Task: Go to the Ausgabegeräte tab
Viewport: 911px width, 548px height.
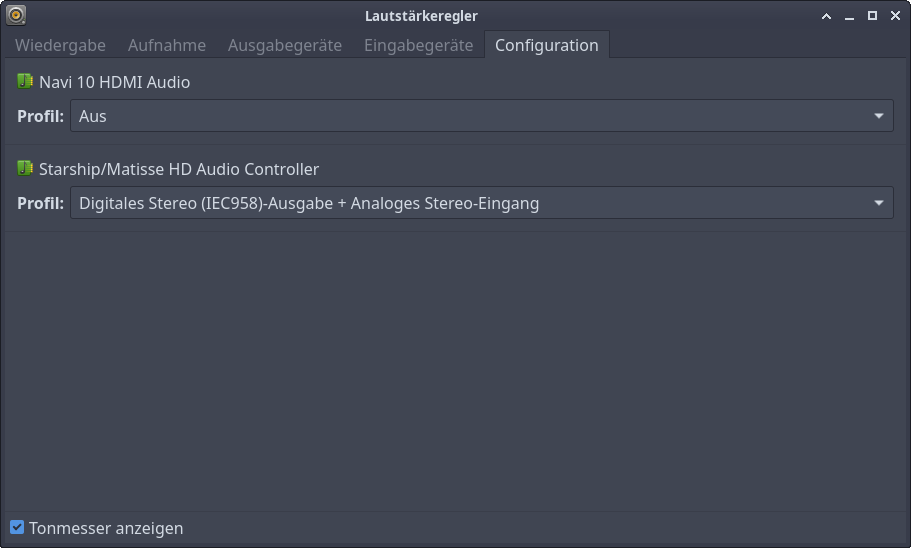Action: pos(285,45)
